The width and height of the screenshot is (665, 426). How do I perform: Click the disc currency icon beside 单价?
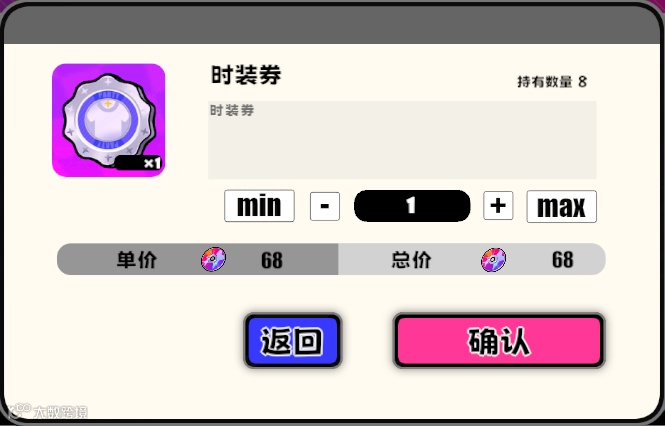coord(213,259)
